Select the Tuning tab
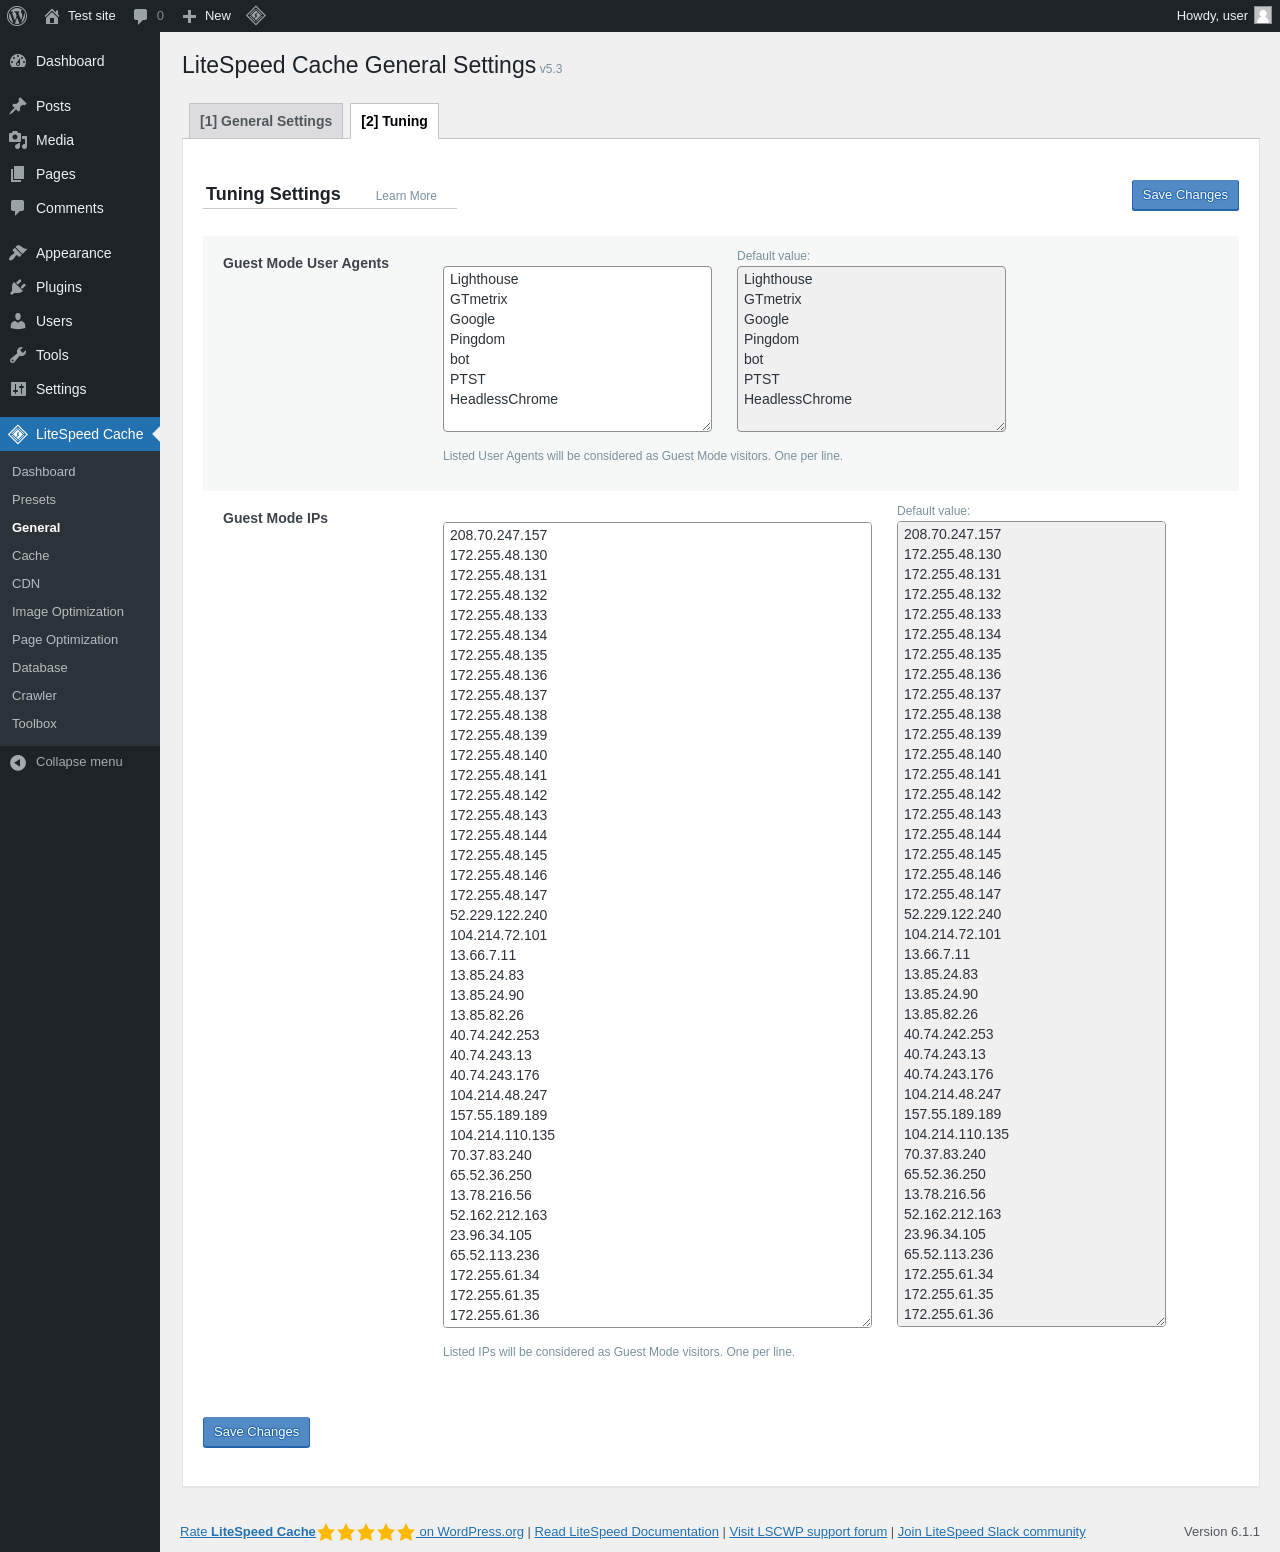1280x1552 pixels. tap(394, 121)
